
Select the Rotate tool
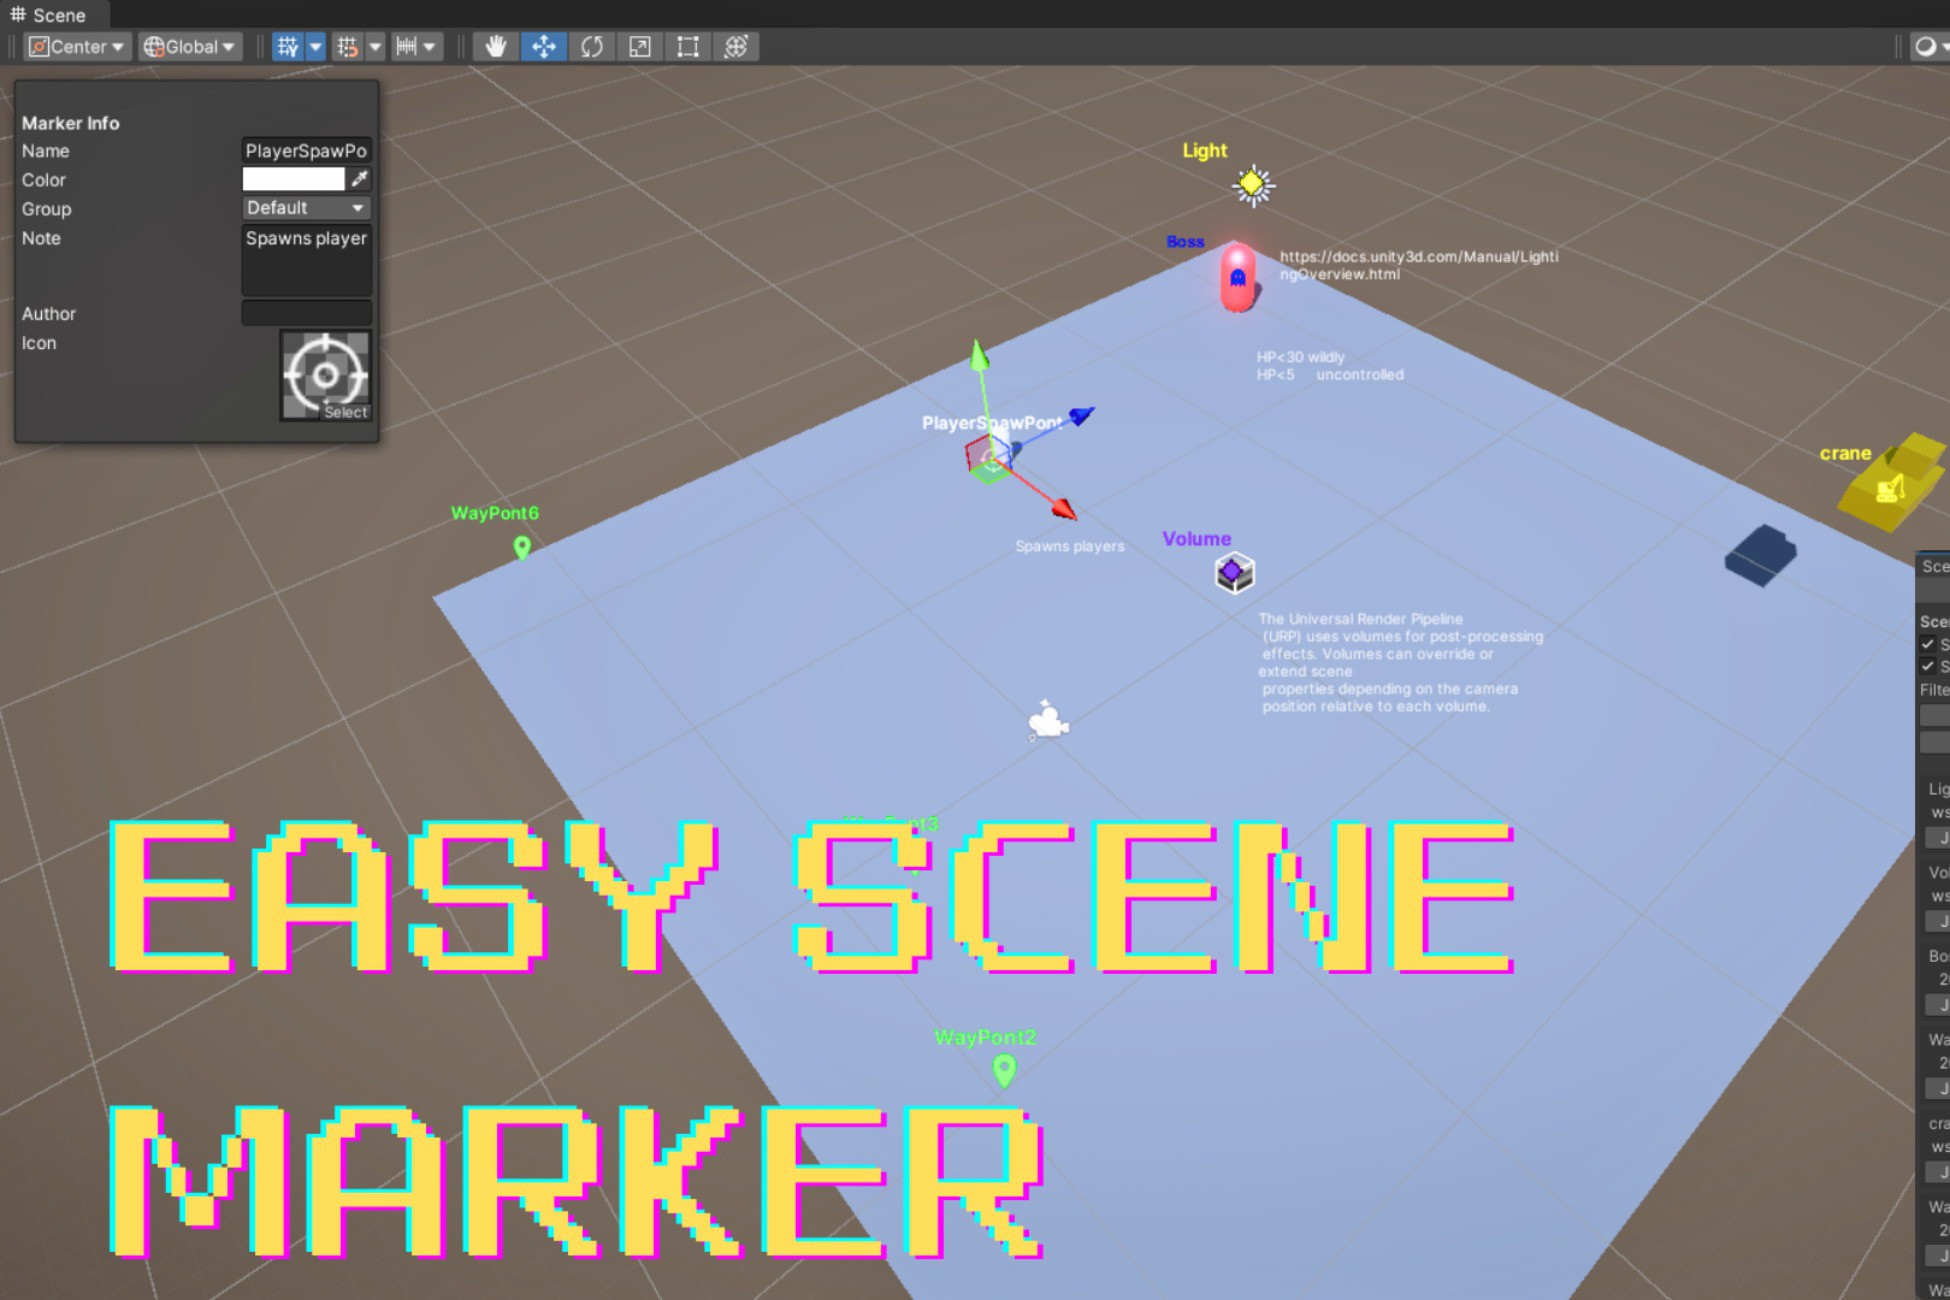click(592, 47)
